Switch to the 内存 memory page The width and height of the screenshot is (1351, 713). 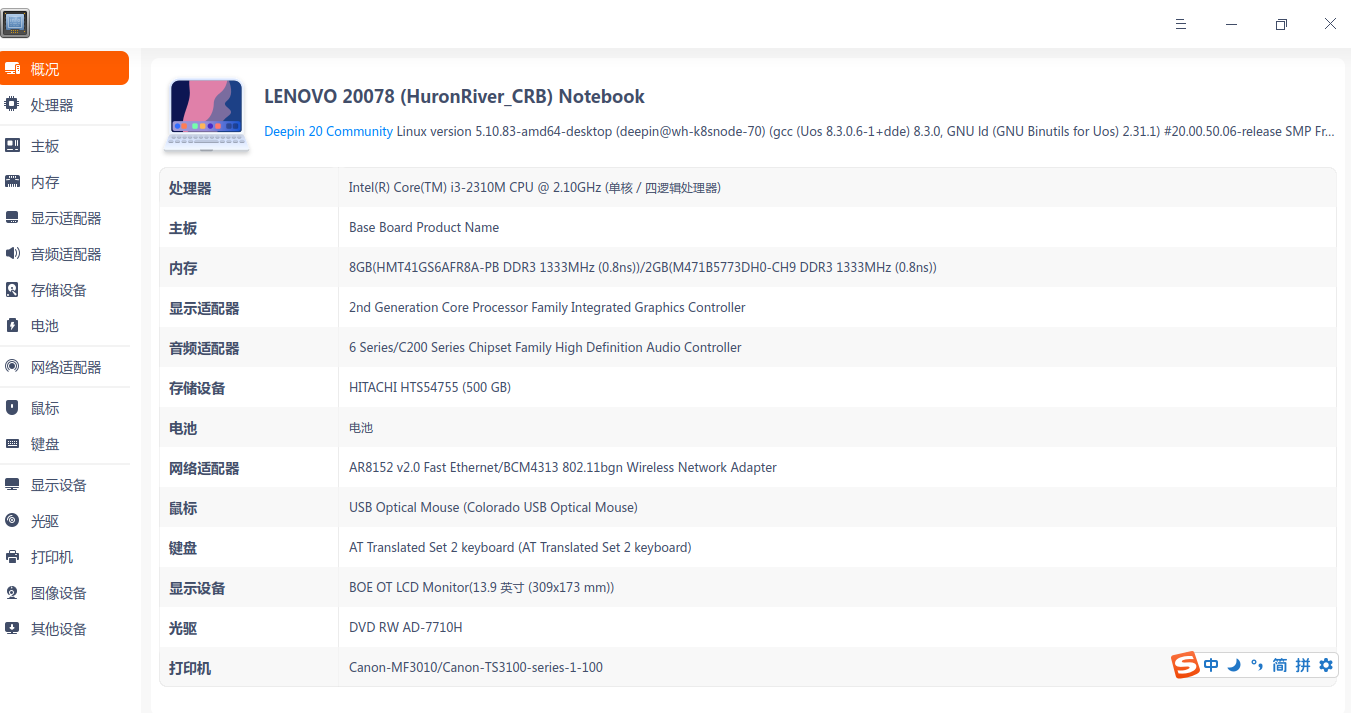pyautogui.click(x=45, y=182)
